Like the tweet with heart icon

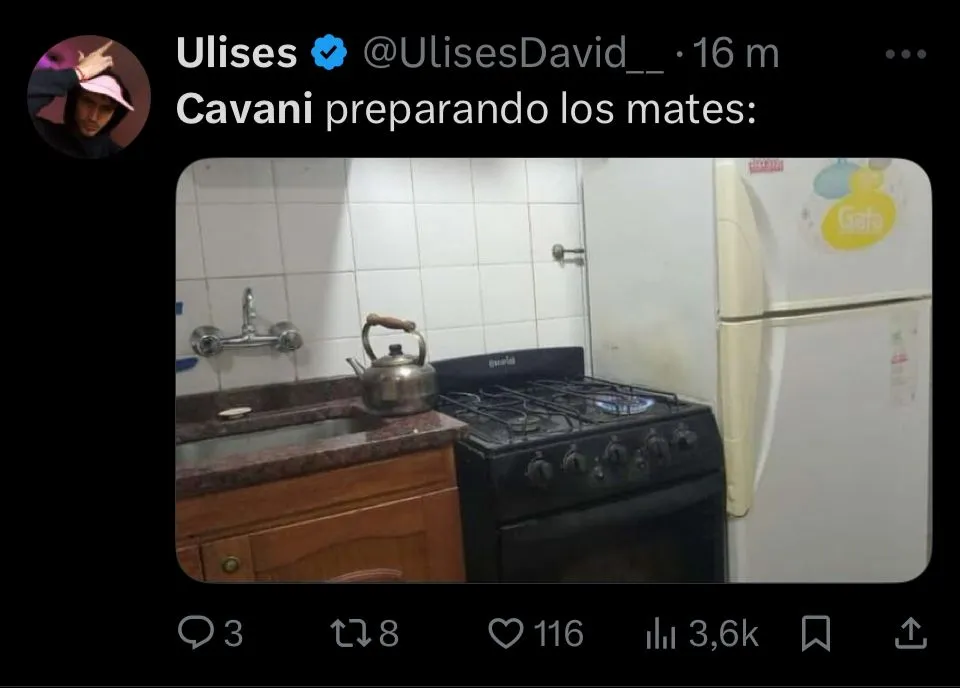point(506,633)
